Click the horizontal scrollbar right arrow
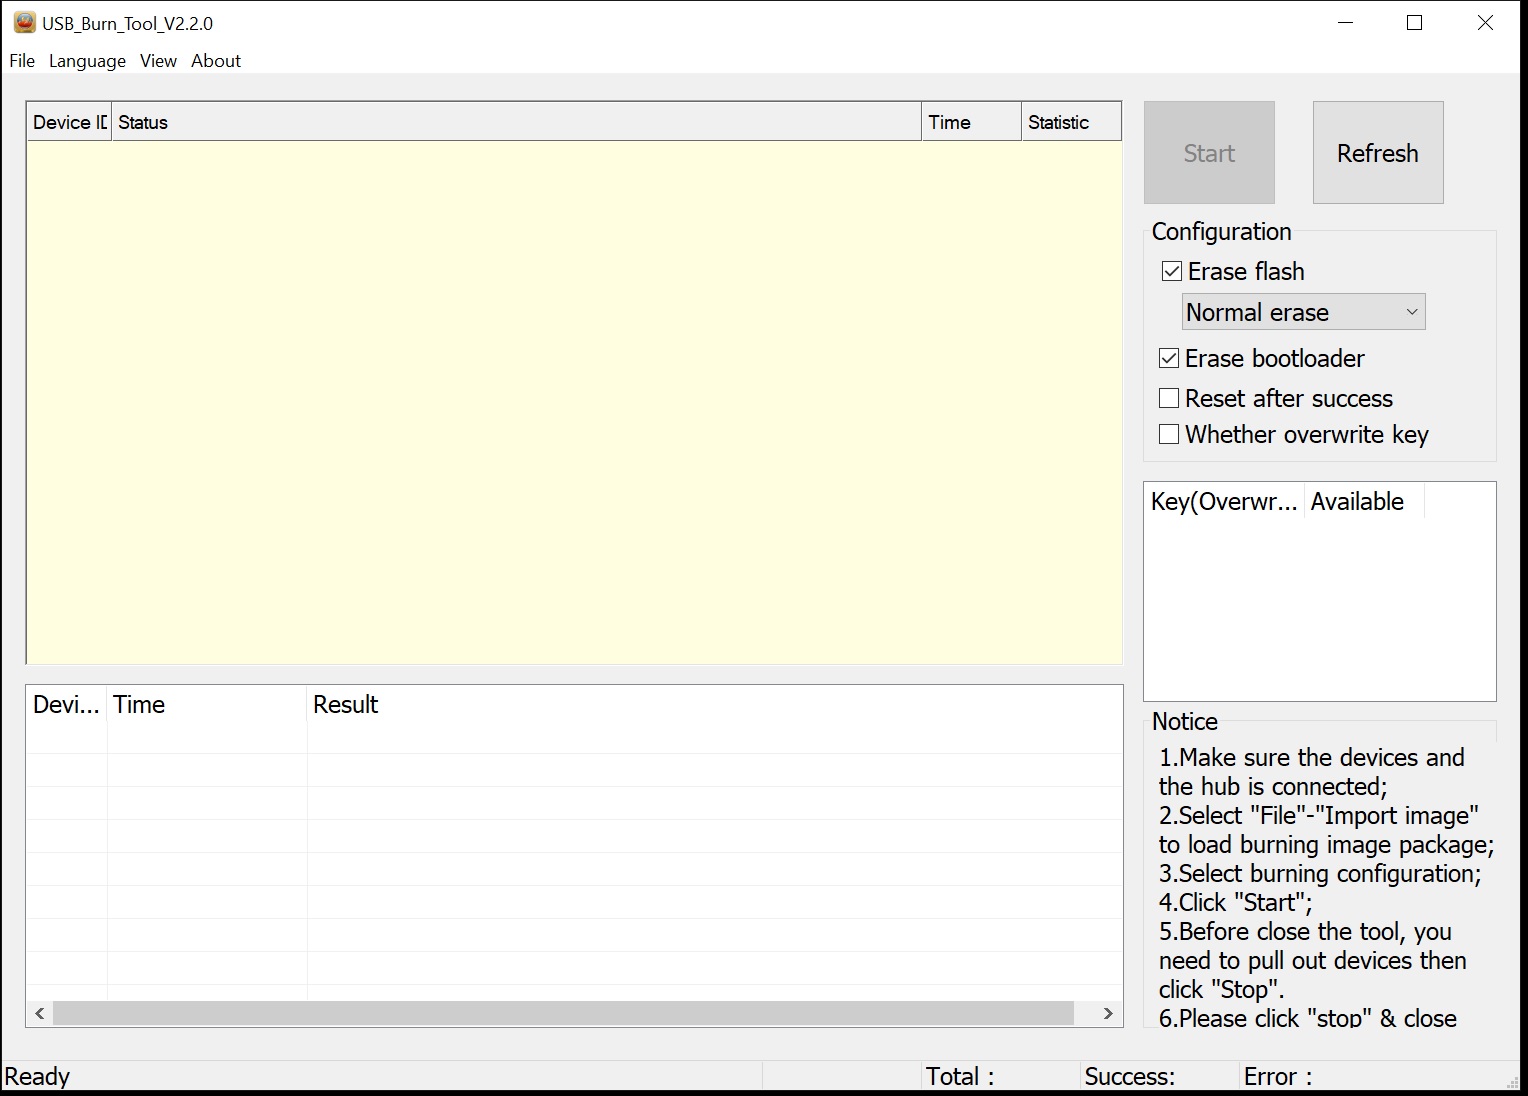The image size is (1528, 1096). click(1108, 1013)
